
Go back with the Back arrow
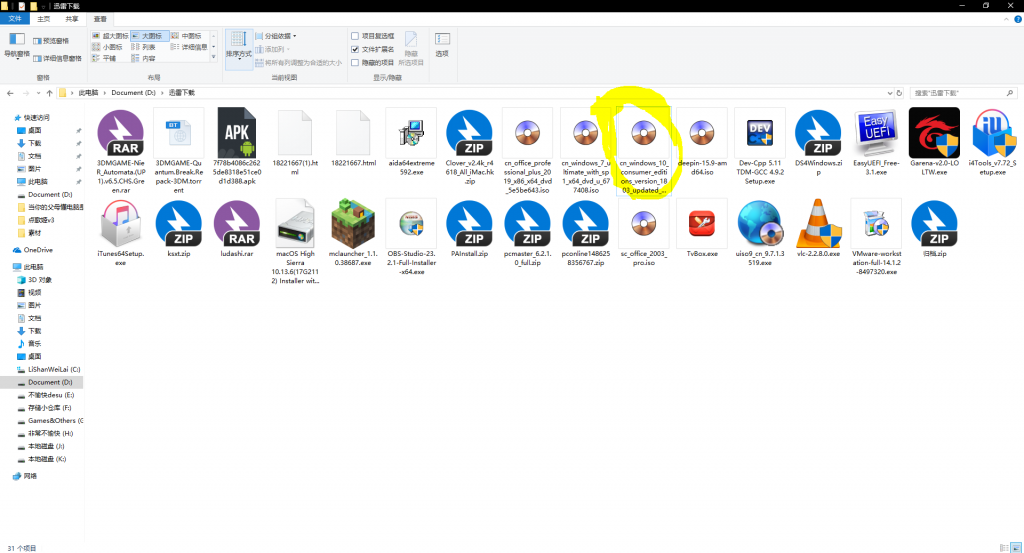tap(10, 93)
